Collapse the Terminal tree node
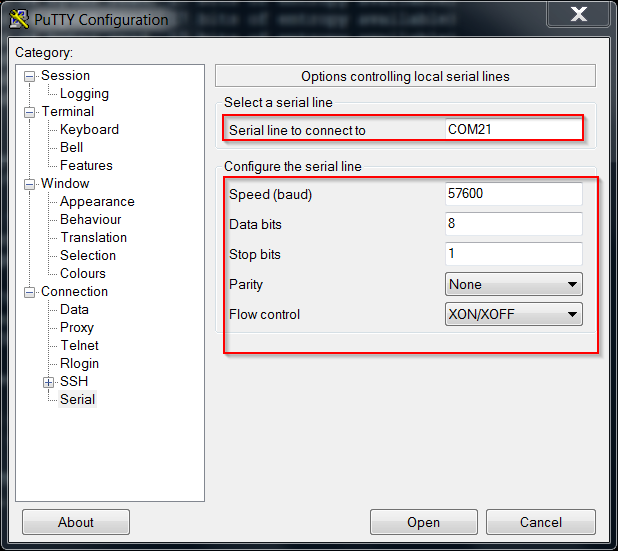 click(30, 112)
